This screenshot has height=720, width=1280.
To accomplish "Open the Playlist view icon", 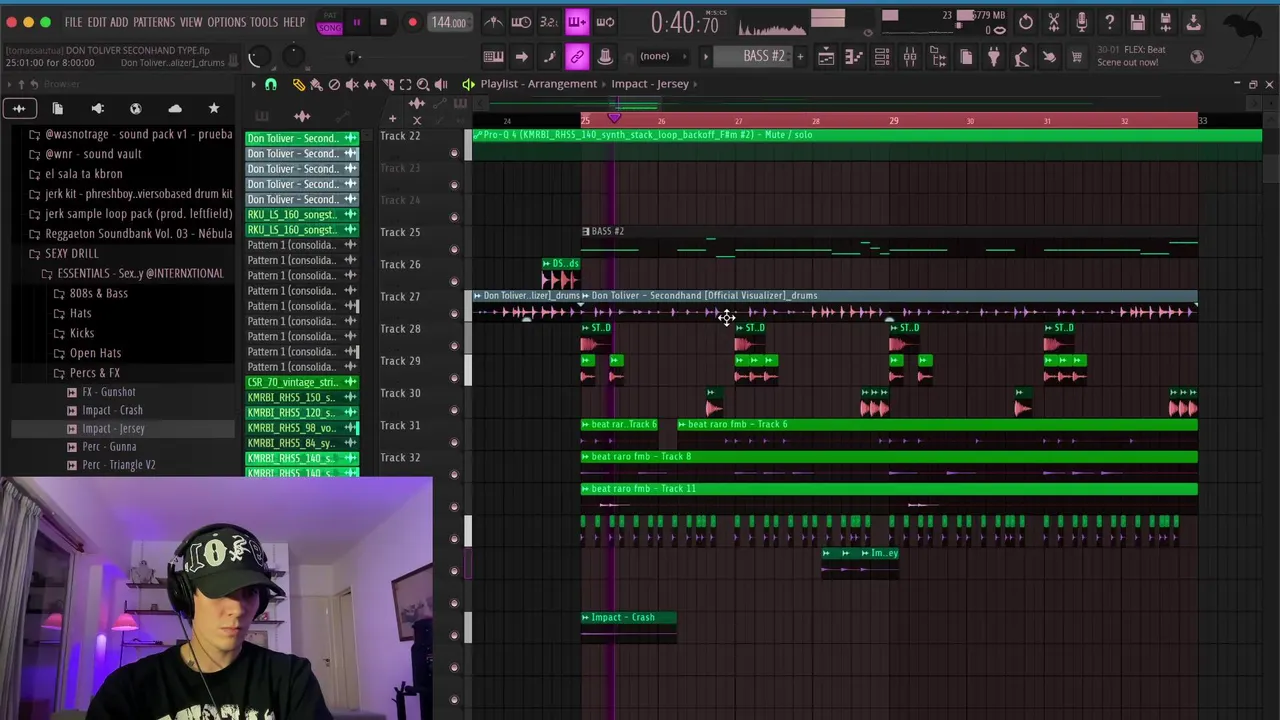I will tap(826, 57).
